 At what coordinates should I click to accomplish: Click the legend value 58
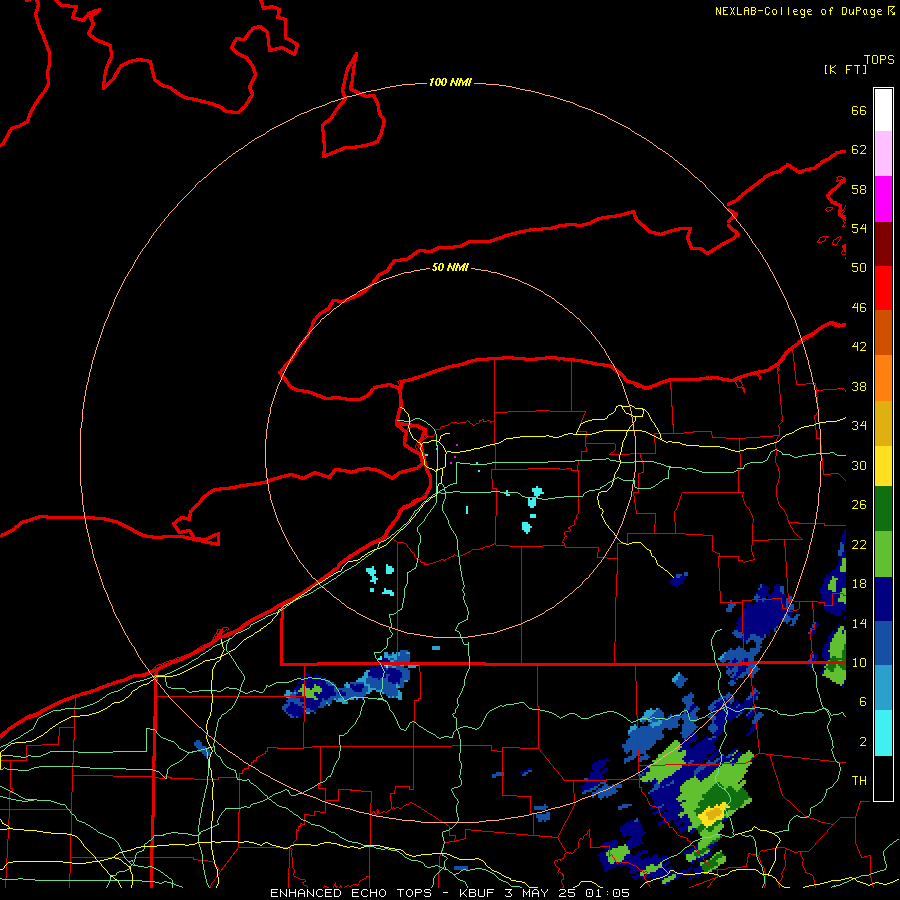coord(859,189)
